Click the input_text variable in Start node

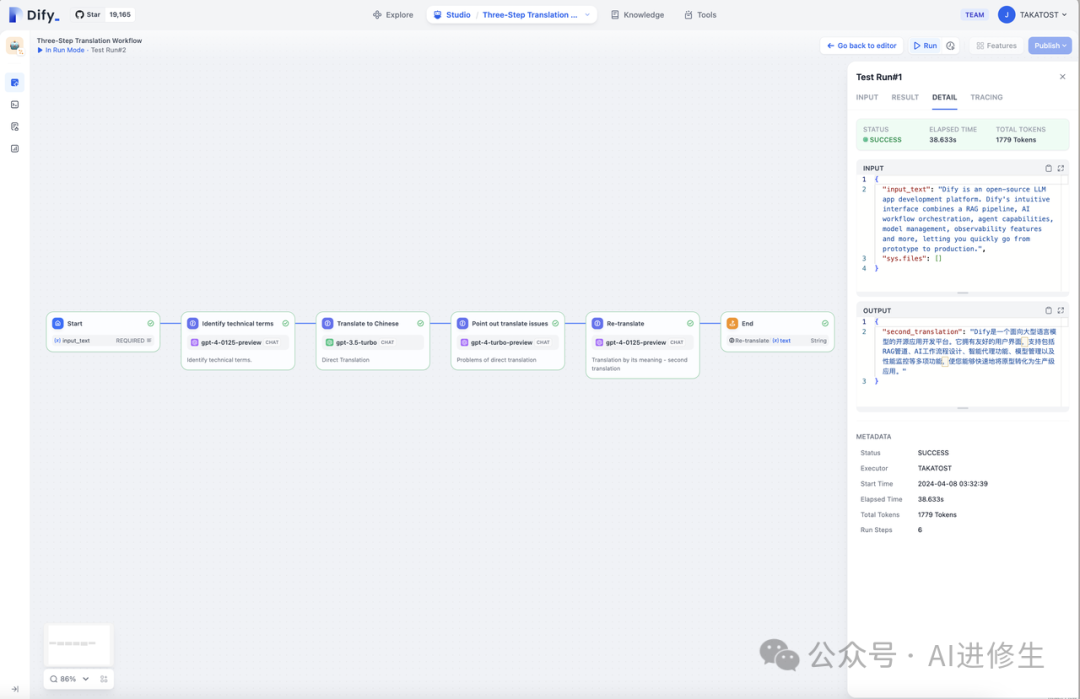[103, 340]
